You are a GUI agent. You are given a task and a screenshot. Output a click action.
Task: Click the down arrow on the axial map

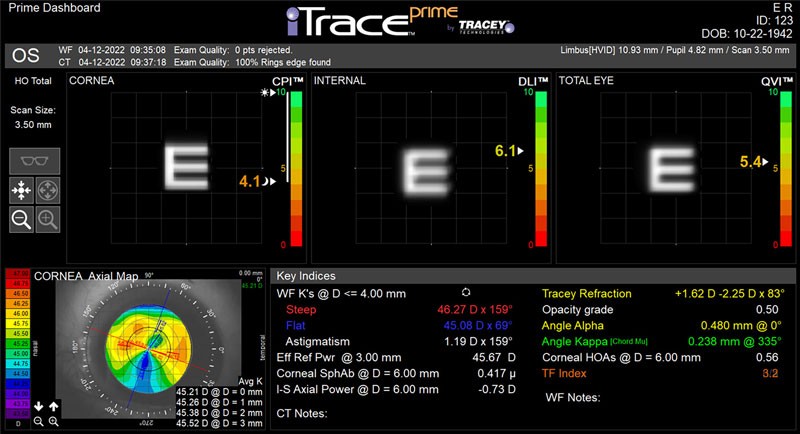(39, 406)
